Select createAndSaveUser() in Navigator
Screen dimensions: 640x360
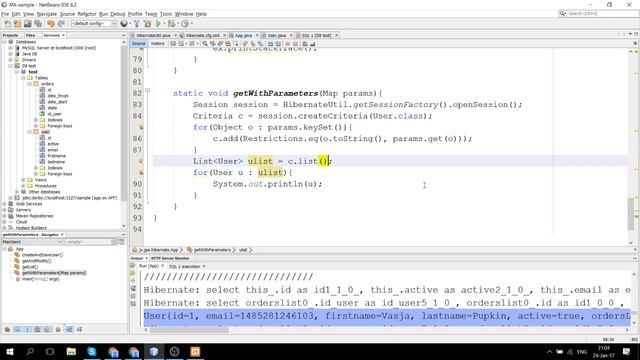coord(42,255)
